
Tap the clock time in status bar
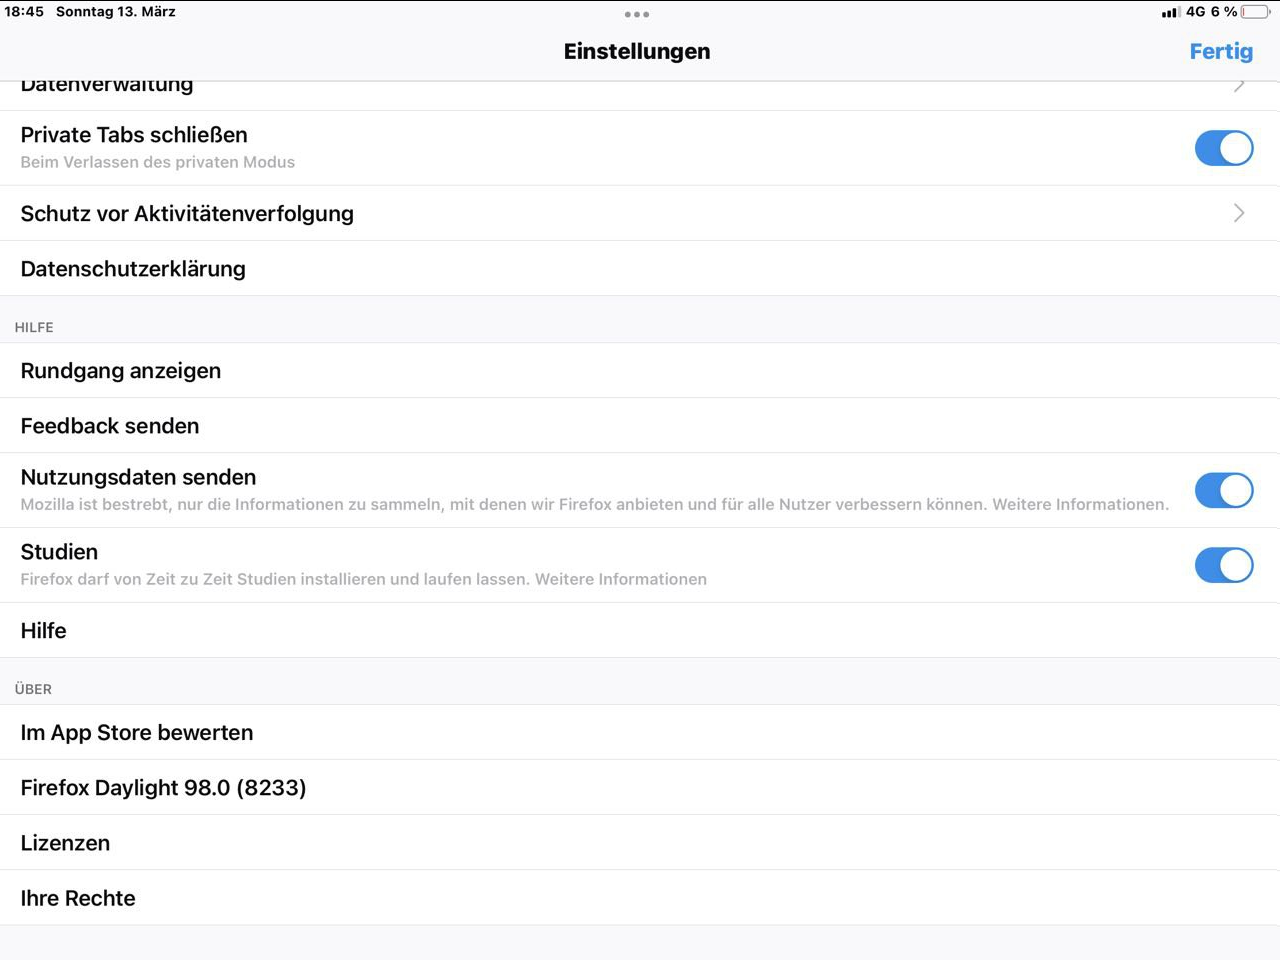[24, 12]
